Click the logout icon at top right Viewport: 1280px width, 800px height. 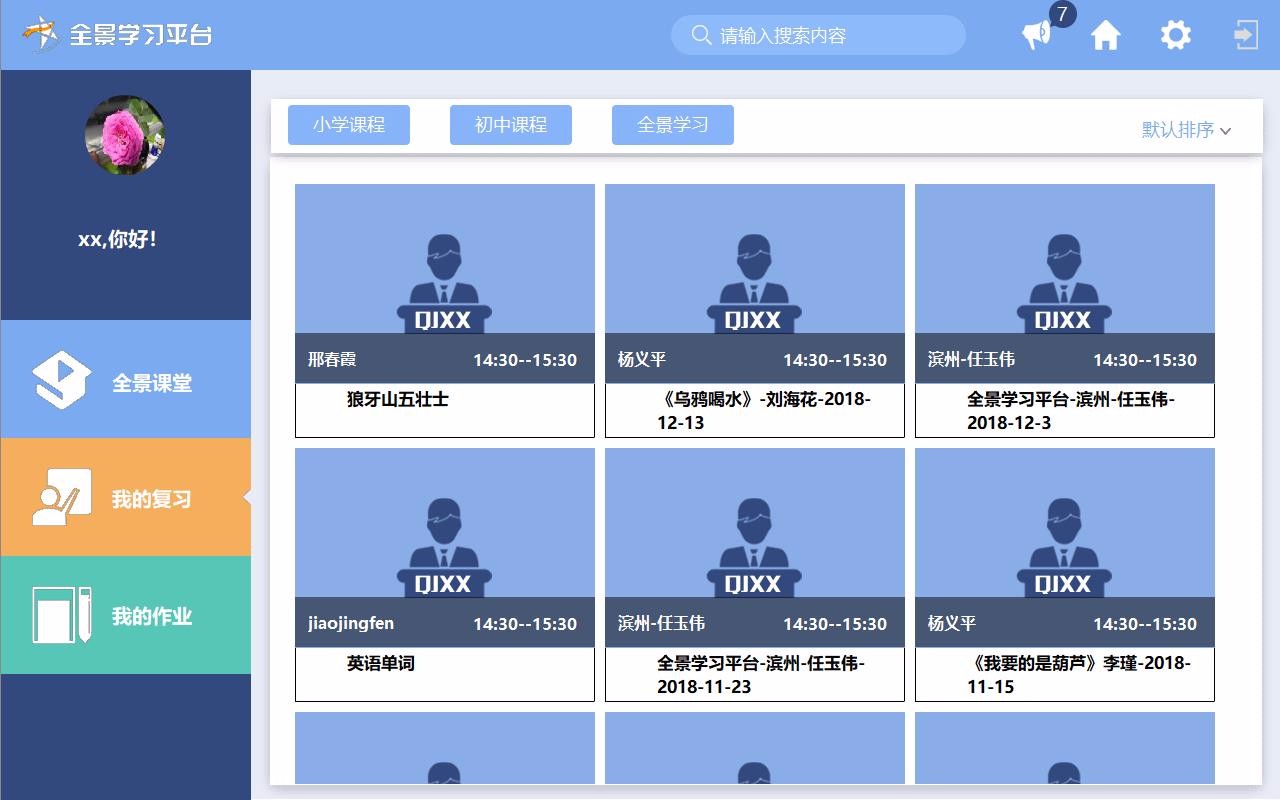pos(1243,35)
